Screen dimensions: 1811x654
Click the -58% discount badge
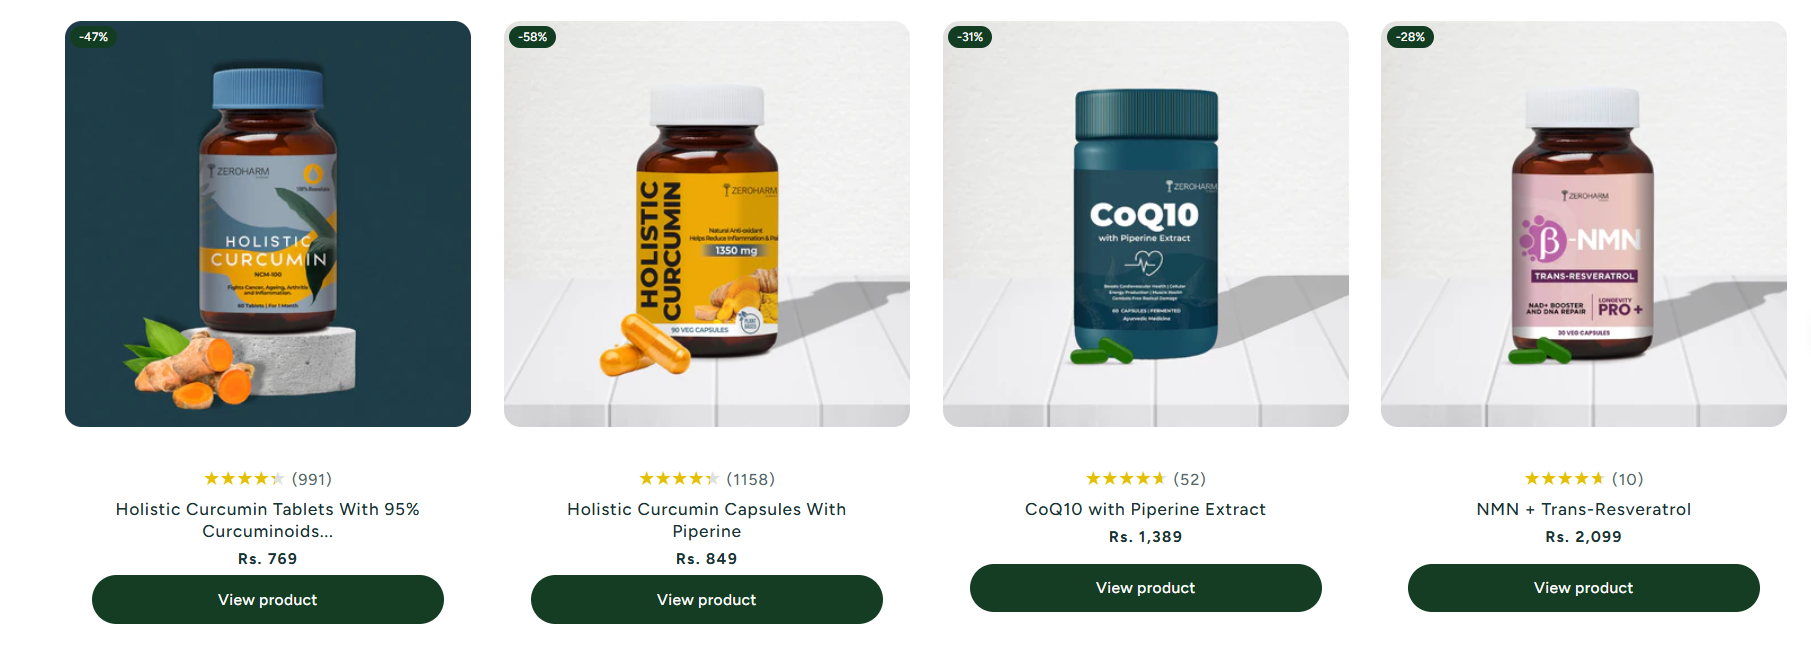pos(533,37)
